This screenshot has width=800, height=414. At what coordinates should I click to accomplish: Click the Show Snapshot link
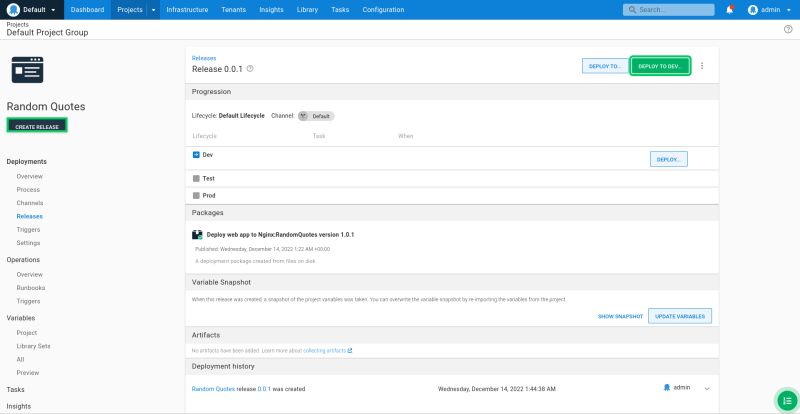(620, 316)
